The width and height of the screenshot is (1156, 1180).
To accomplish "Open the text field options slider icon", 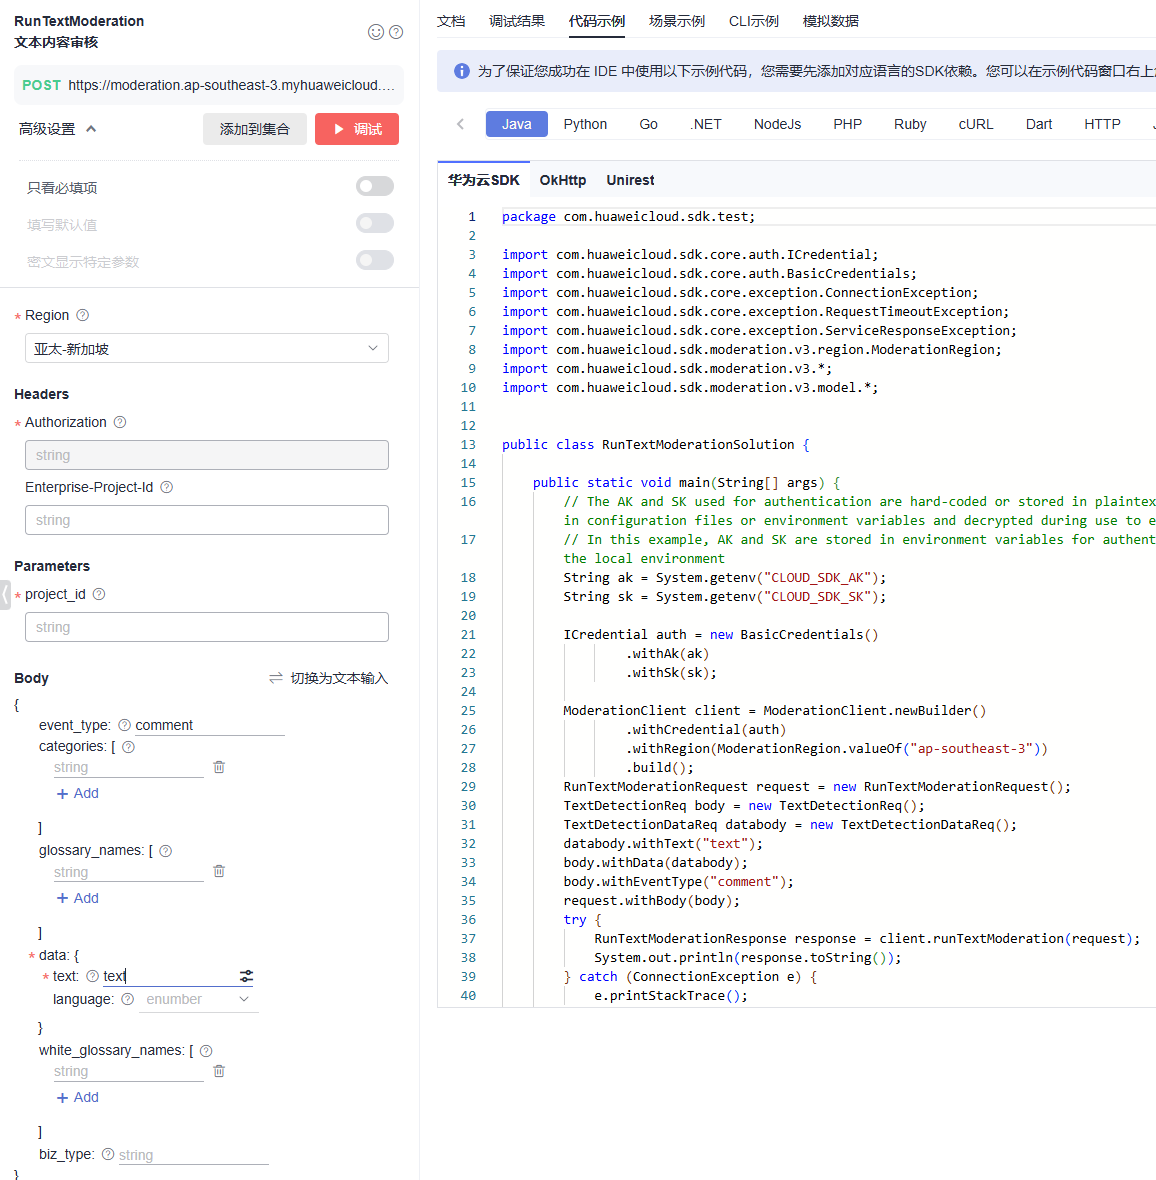I will point(246,976).
